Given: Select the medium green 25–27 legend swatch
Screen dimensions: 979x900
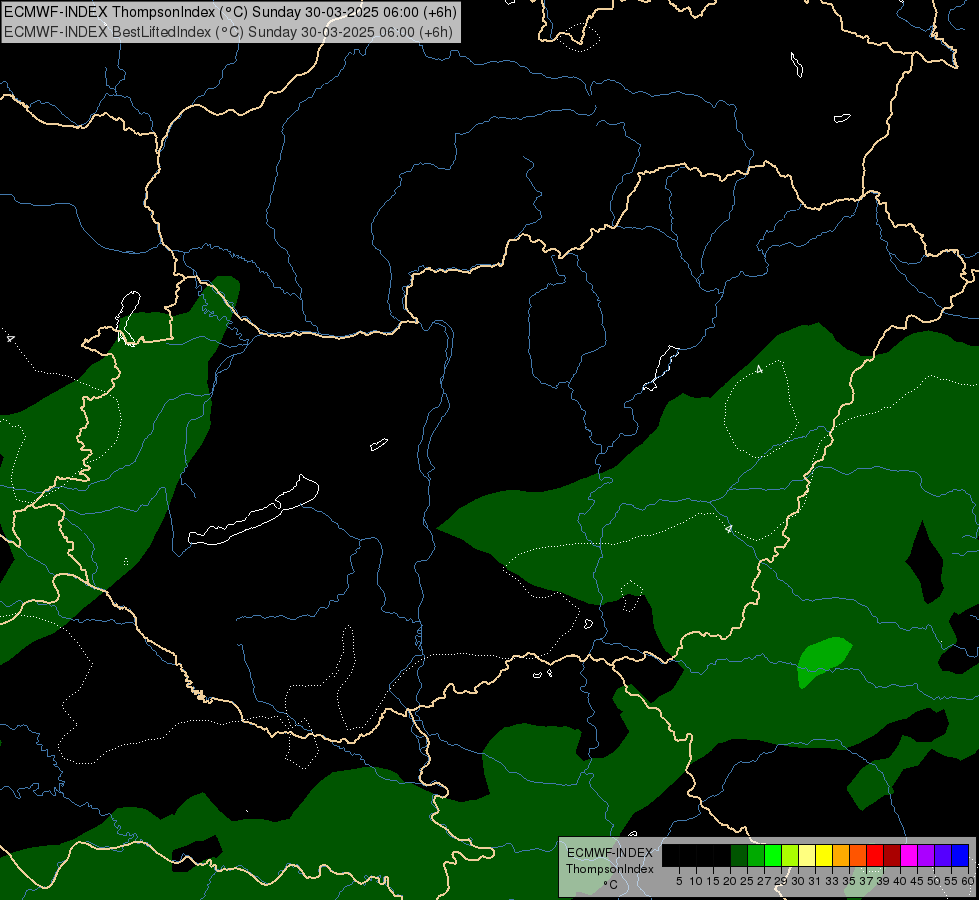Looking at the screenshot, I should [756, 855].
